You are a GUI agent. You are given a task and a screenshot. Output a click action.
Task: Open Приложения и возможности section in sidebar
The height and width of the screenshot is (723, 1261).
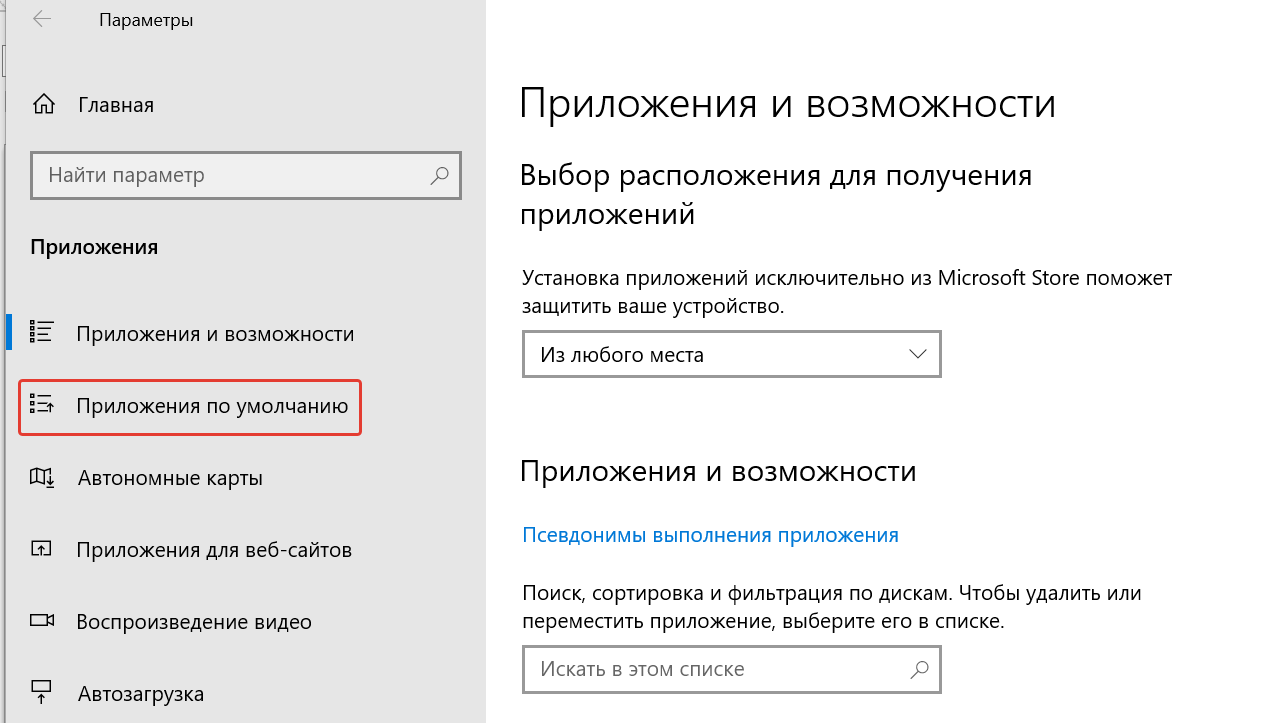point(215,334)
